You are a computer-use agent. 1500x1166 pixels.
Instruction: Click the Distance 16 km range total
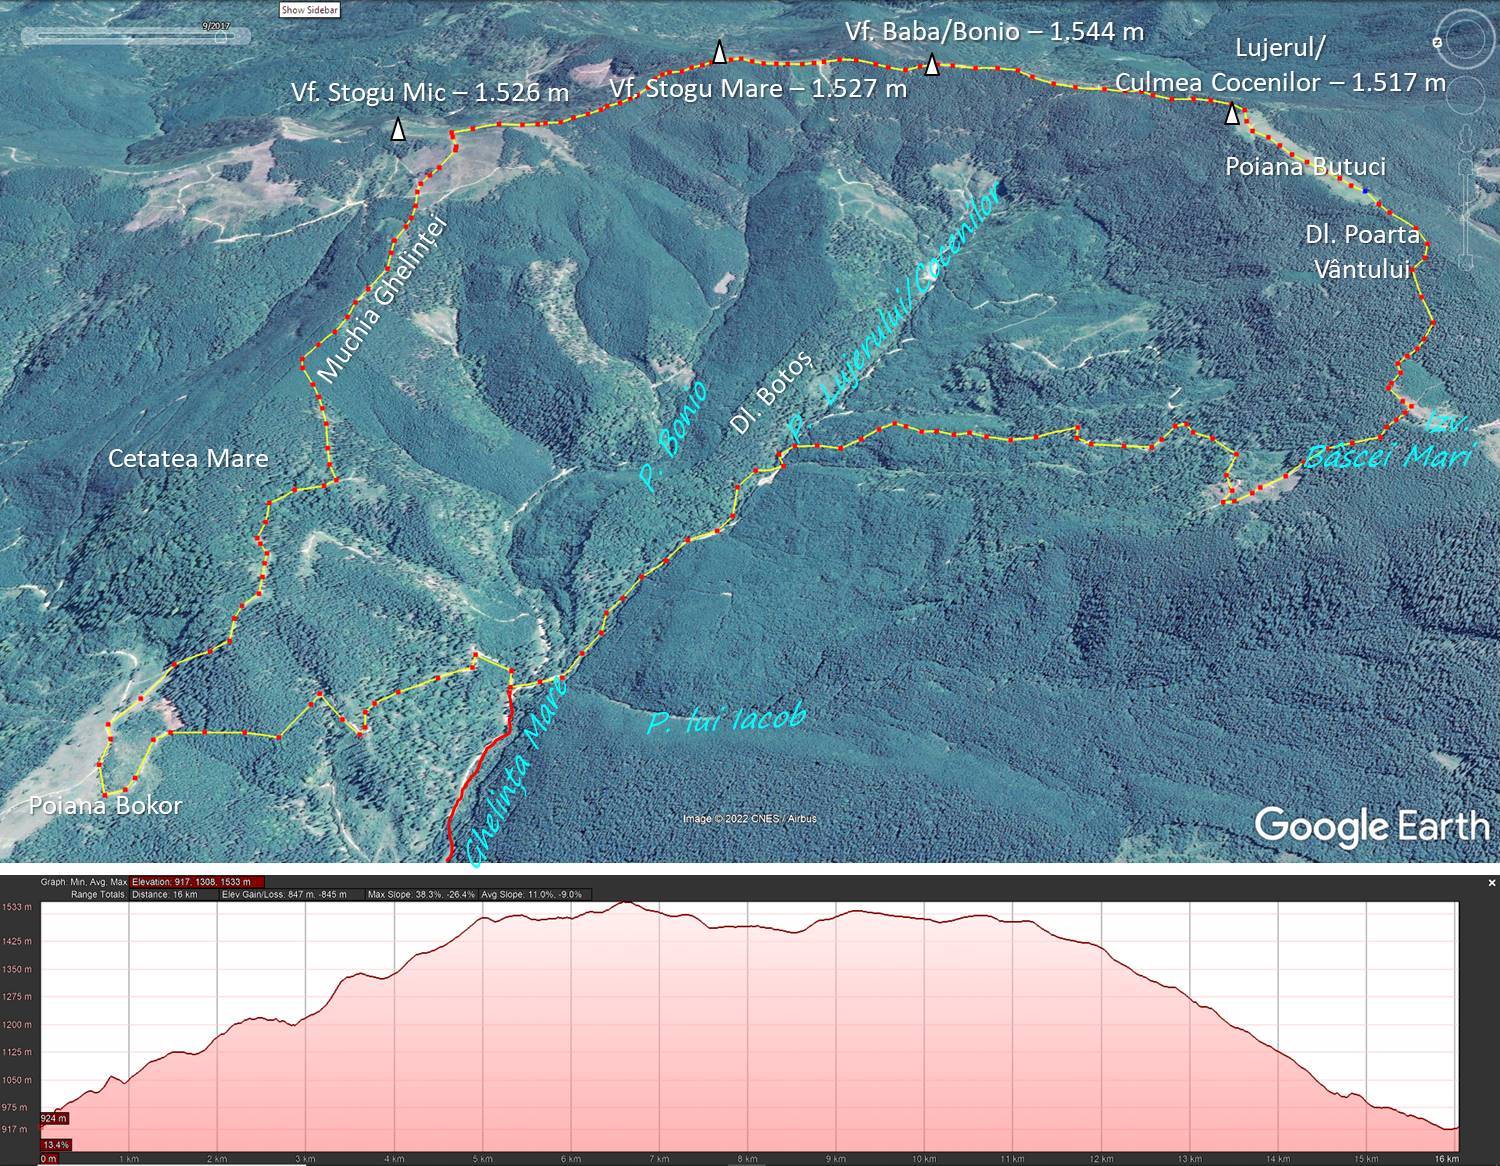click(x=165, y=894)
